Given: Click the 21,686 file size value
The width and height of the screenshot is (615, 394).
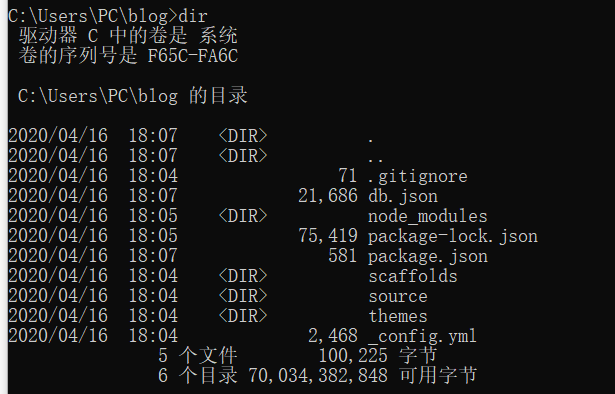Looking at the screenshot, I should [328, 196].
